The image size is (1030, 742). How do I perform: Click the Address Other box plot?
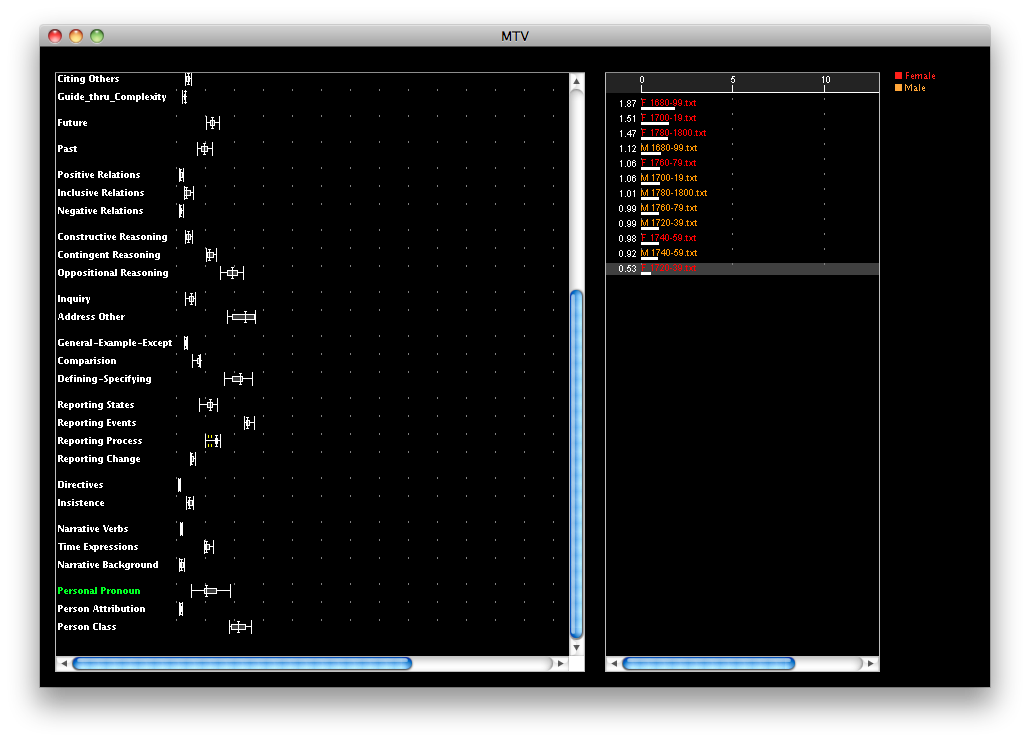pyautogui.click(x=242, y=317)
